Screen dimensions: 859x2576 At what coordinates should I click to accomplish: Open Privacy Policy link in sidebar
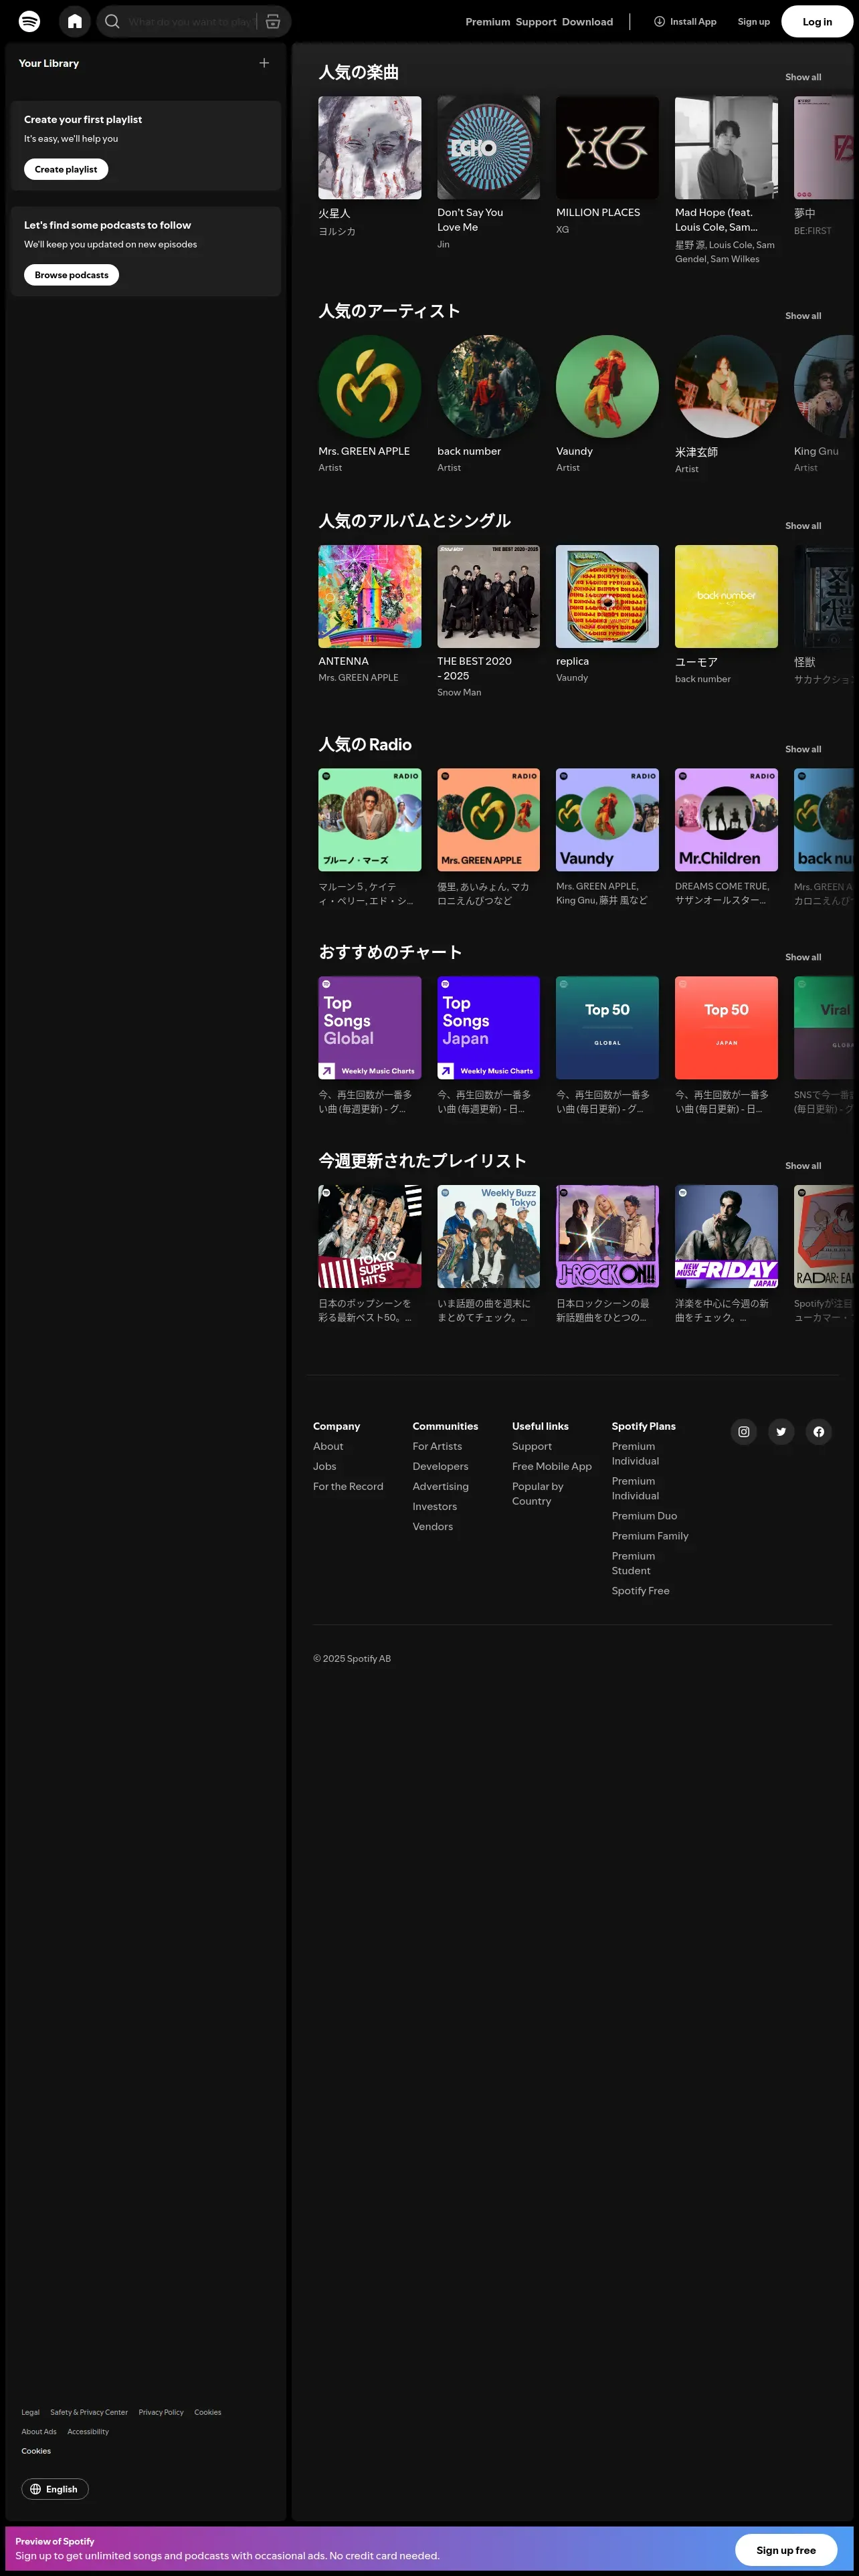(x=161, y=2412)
